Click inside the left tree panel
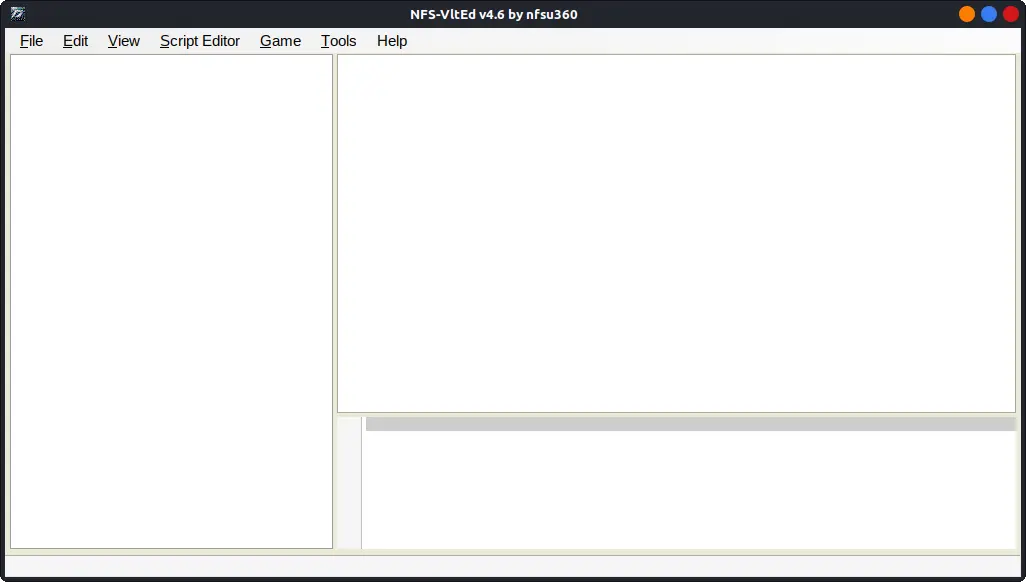The height and width of the screenshot is (582, 1026). click(x=171, y=301)
